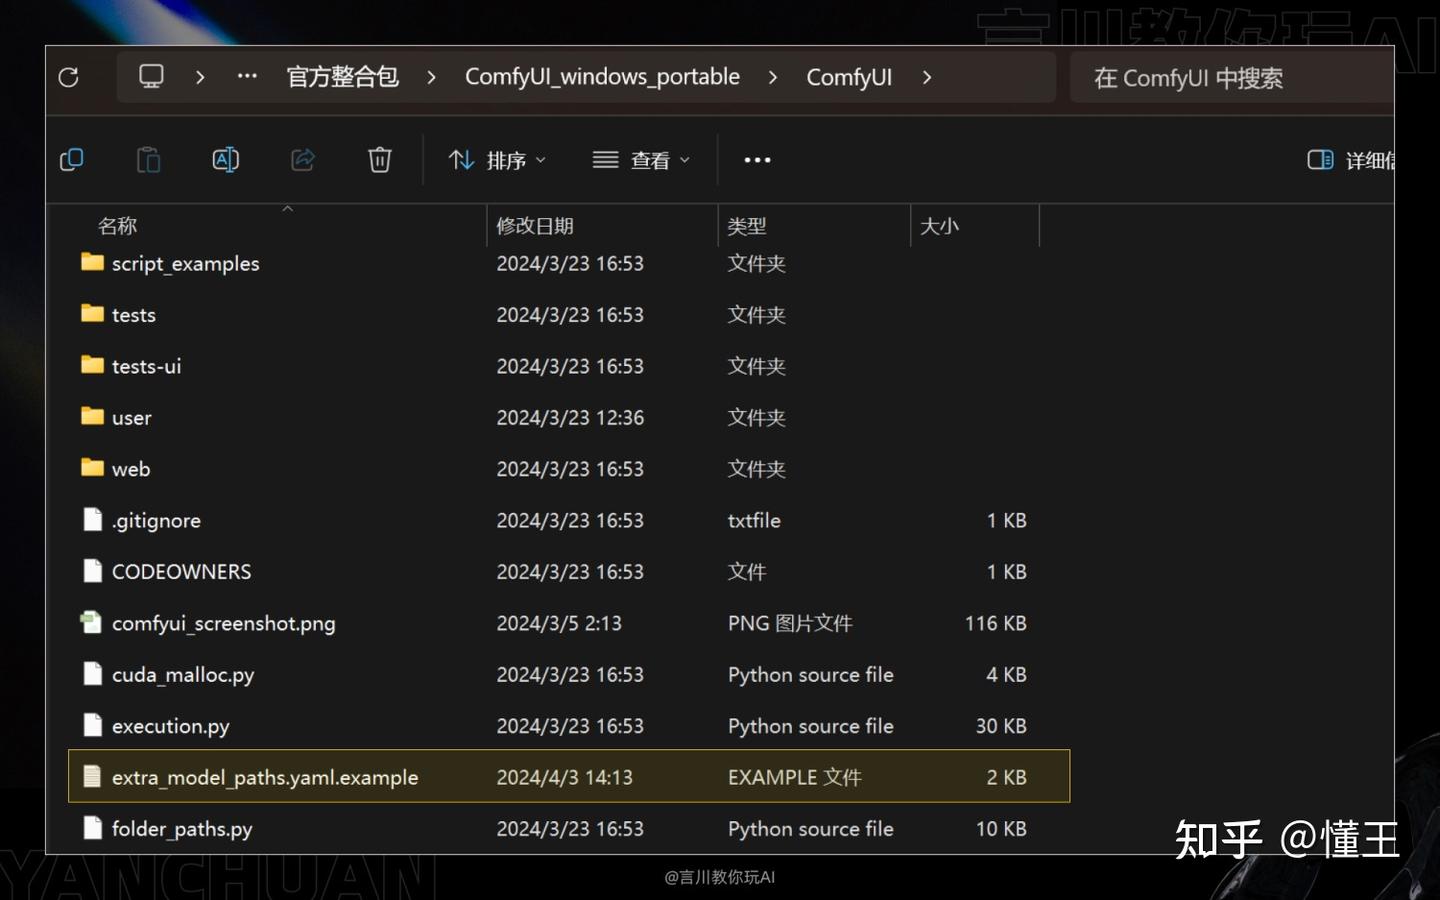Select execution.py file name
This screenshot has width=1440, height=900.
170,726
